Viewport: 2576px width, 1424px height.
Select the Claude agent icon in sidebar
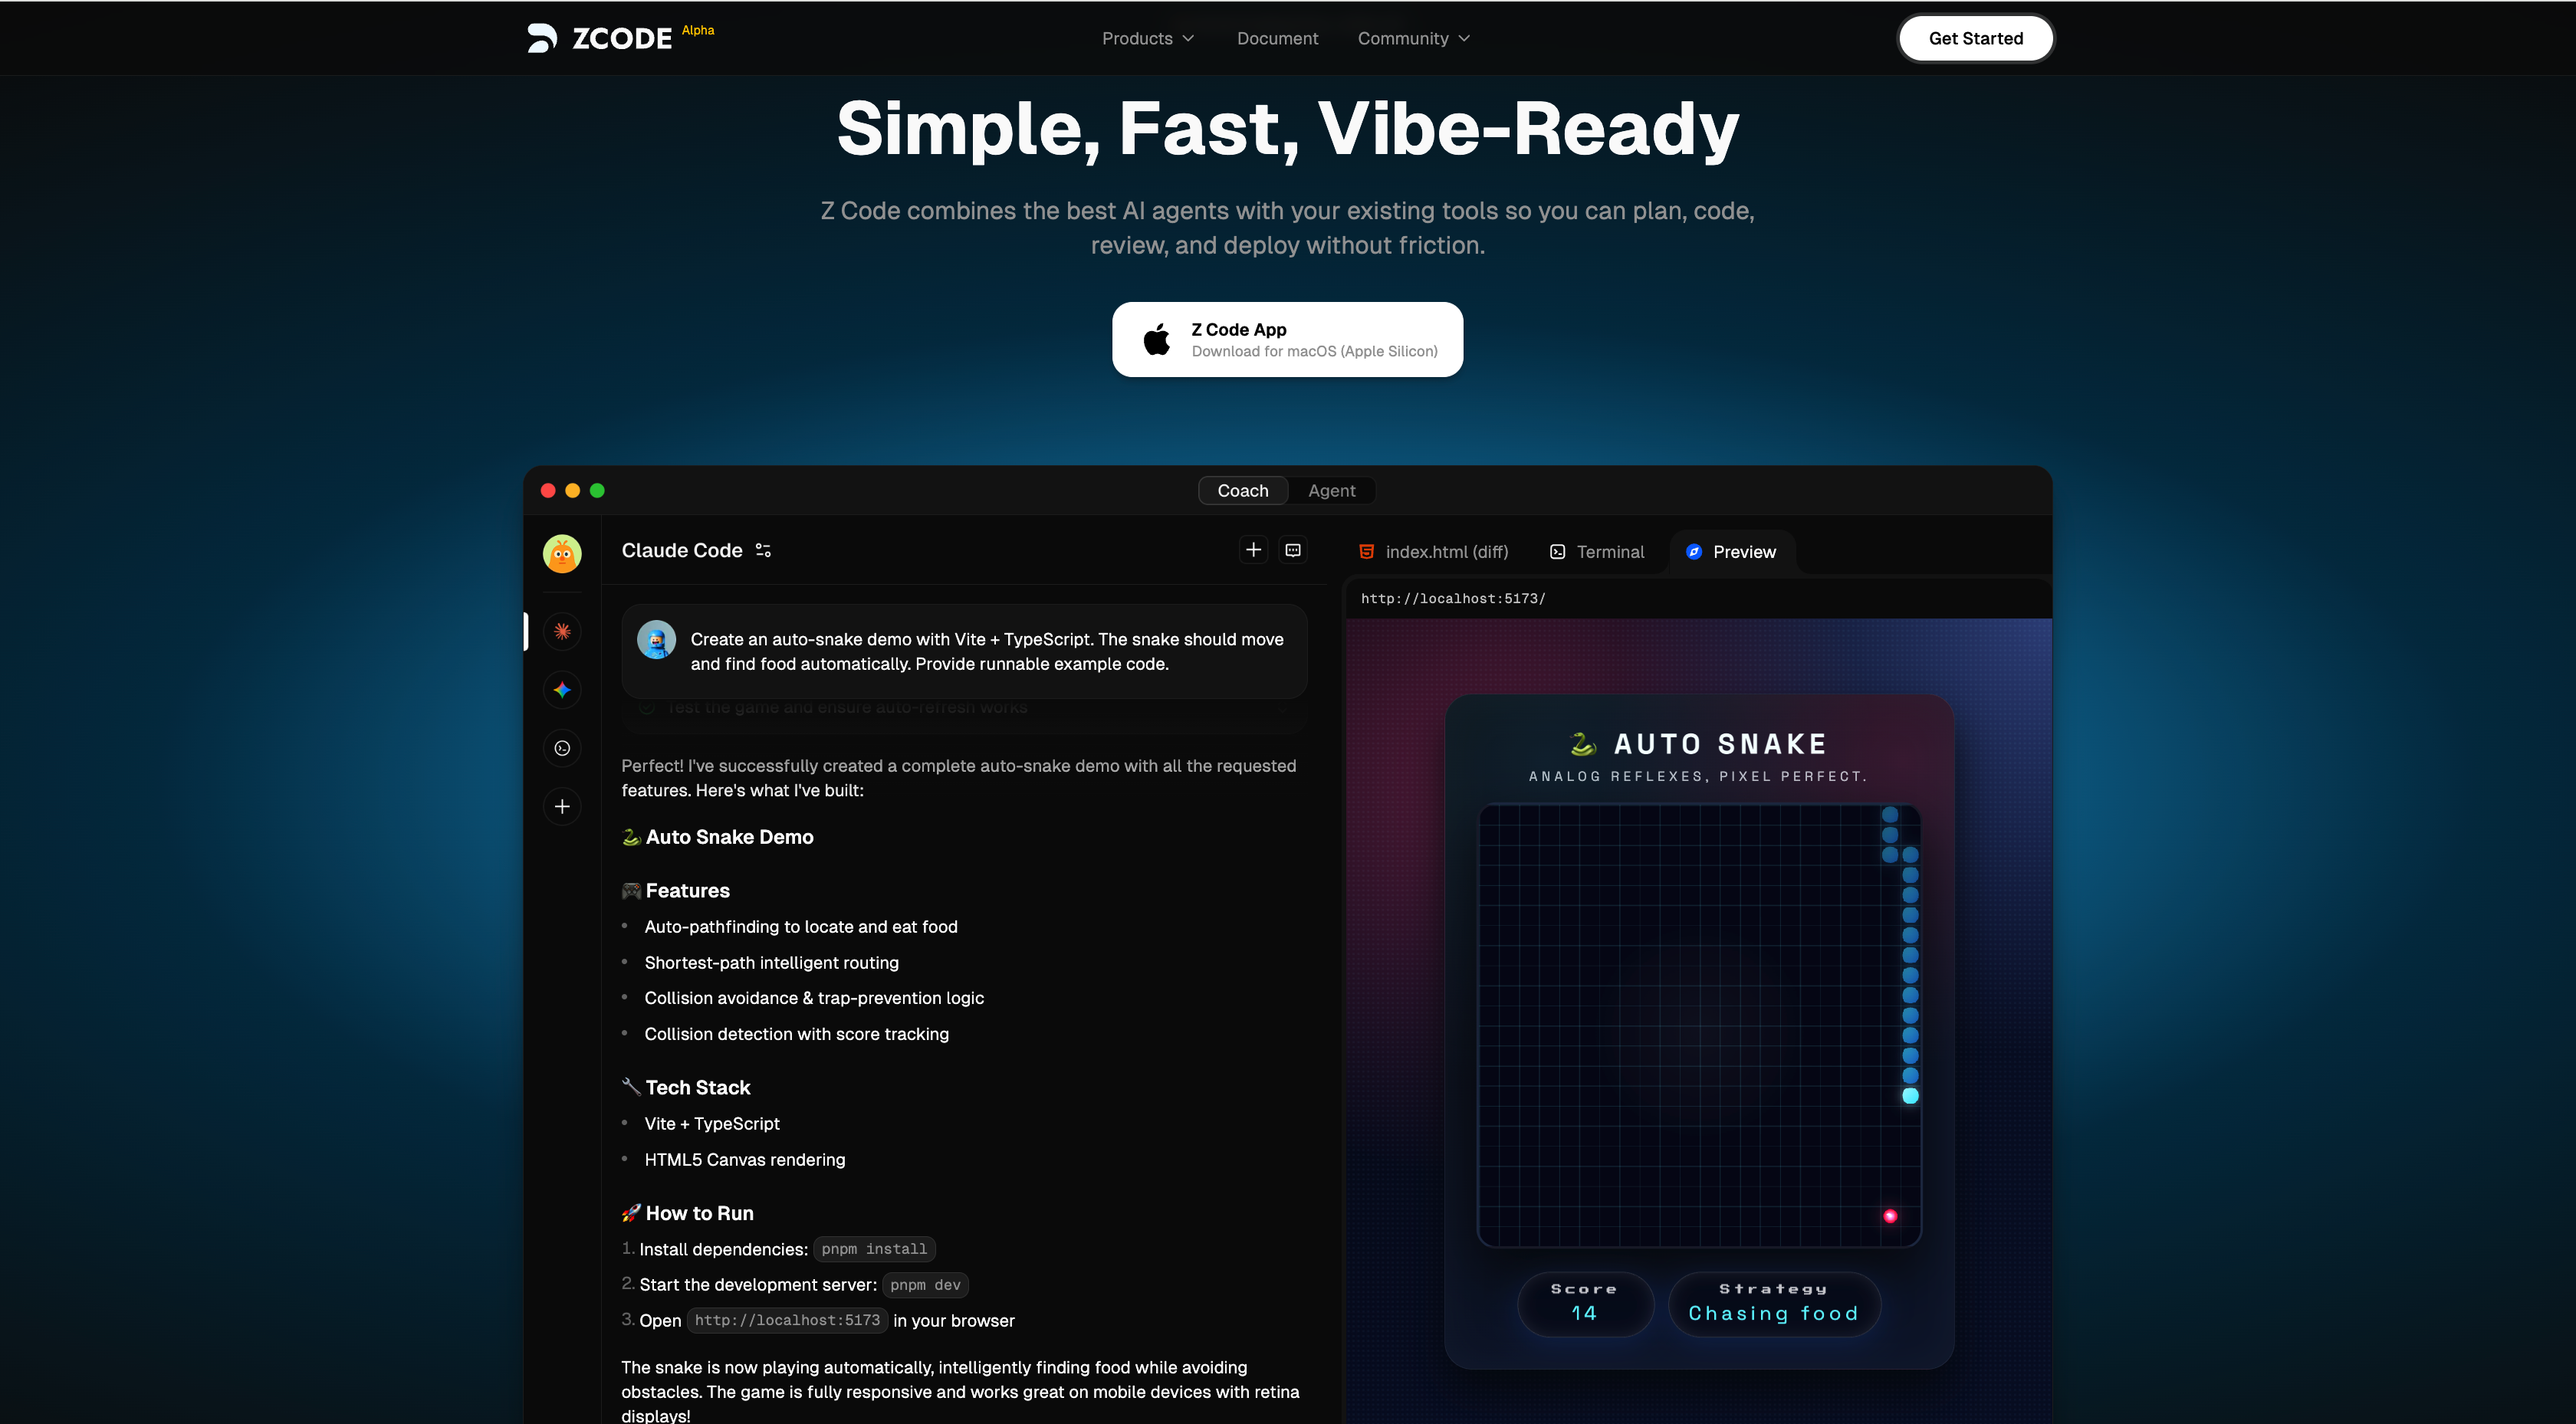[562, 631]
